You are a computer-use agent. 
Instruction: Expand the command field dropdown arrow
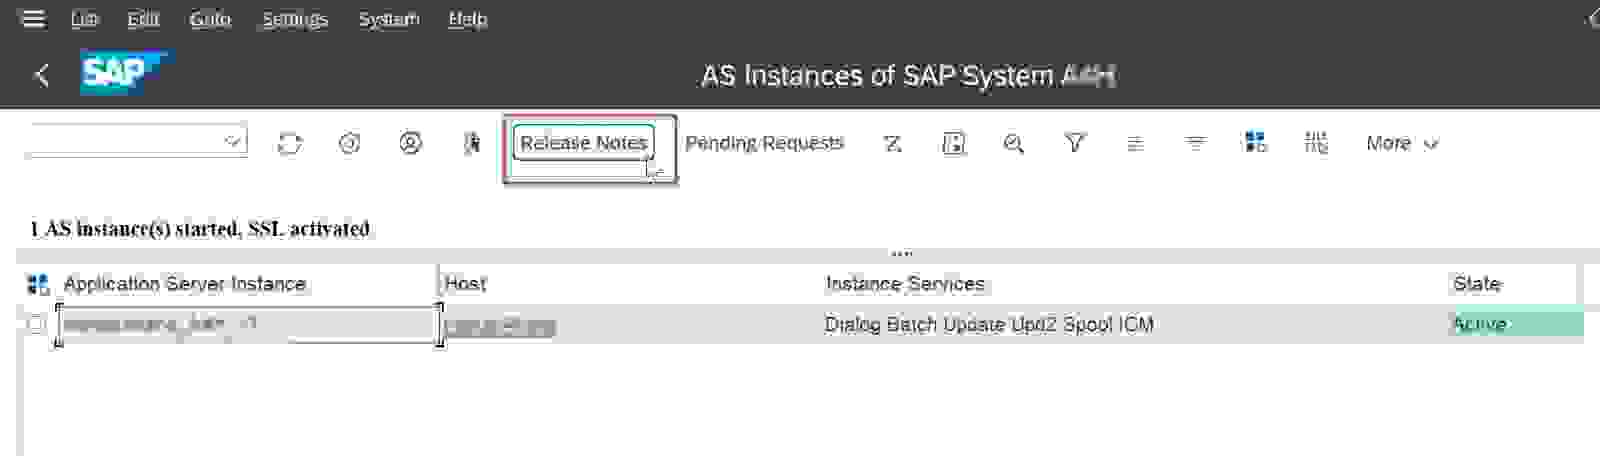pyautogui.click(x=234, y=141)
